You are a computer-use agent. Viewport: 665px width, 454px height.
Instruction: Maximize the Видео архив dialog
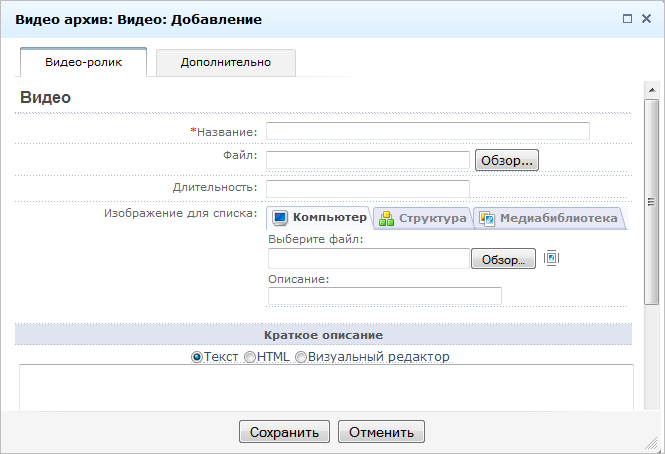pos(627,19)
